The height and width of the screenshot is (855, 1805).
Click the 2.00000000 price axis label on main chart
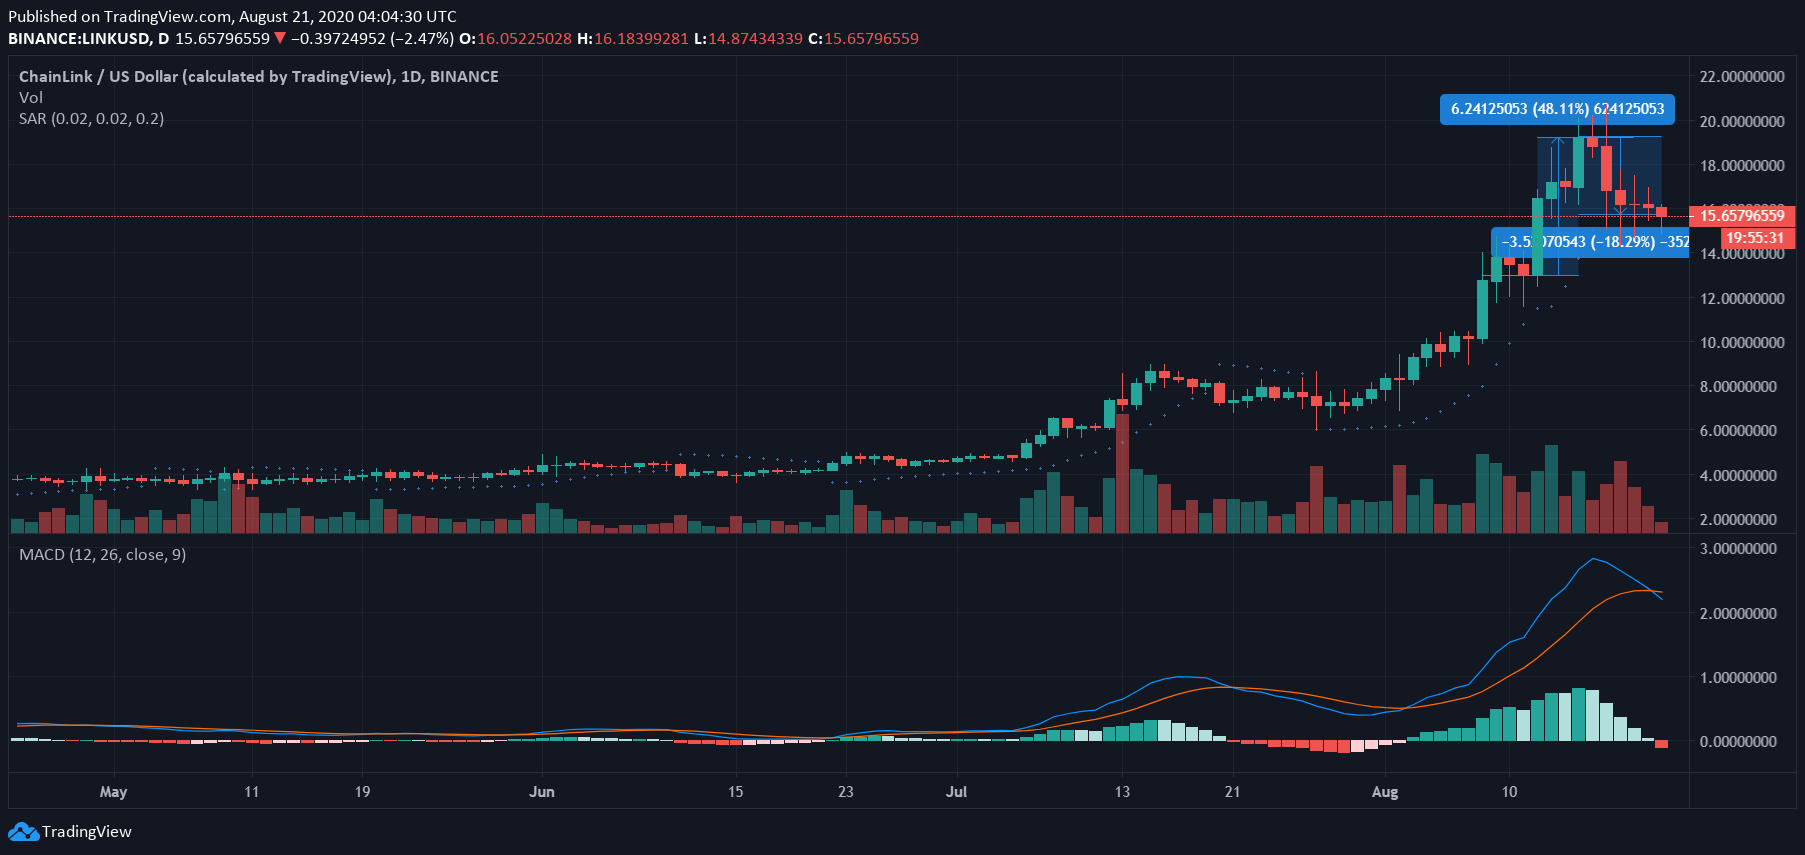1738,520
